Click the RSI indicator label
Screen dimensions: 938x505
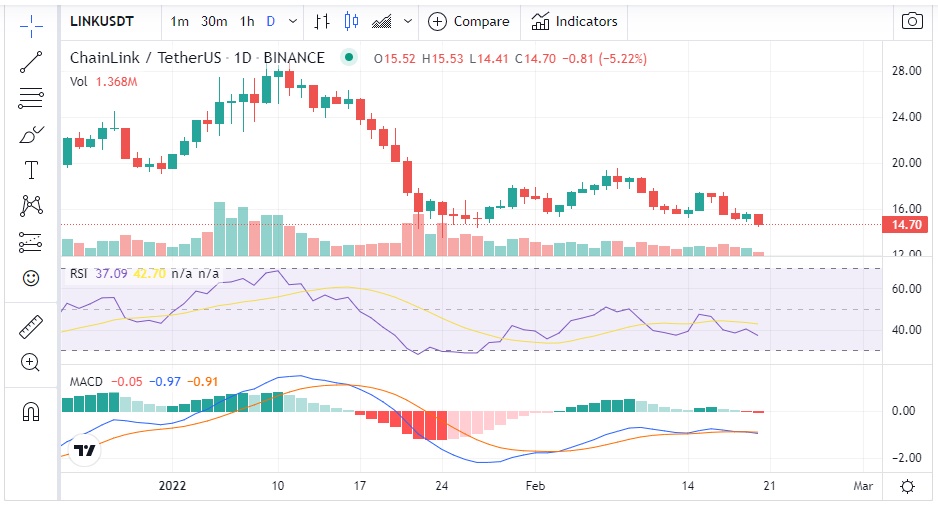coord(78,273)
